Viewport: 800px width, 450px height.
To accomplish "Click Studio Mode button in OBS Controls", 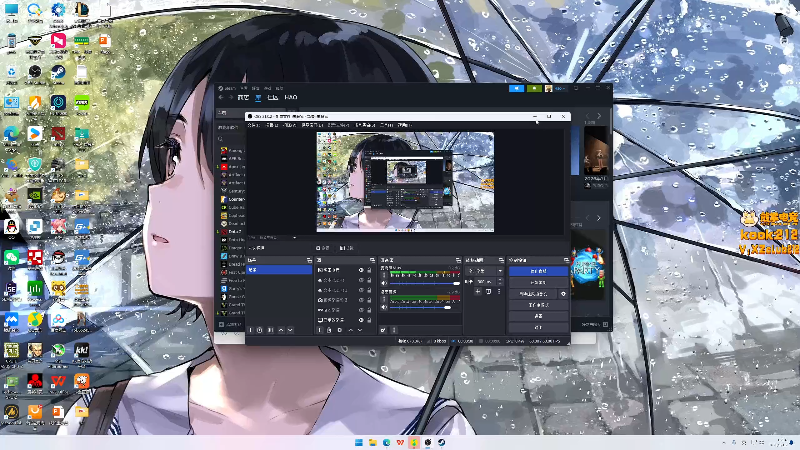I will (538, 305).
